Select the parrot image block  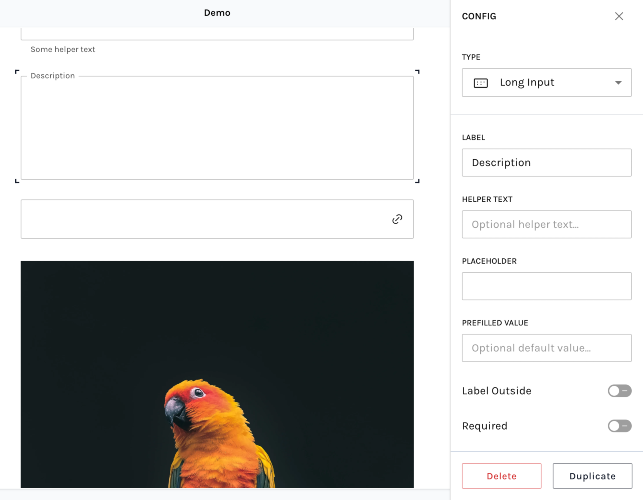[x=217, y=374]
